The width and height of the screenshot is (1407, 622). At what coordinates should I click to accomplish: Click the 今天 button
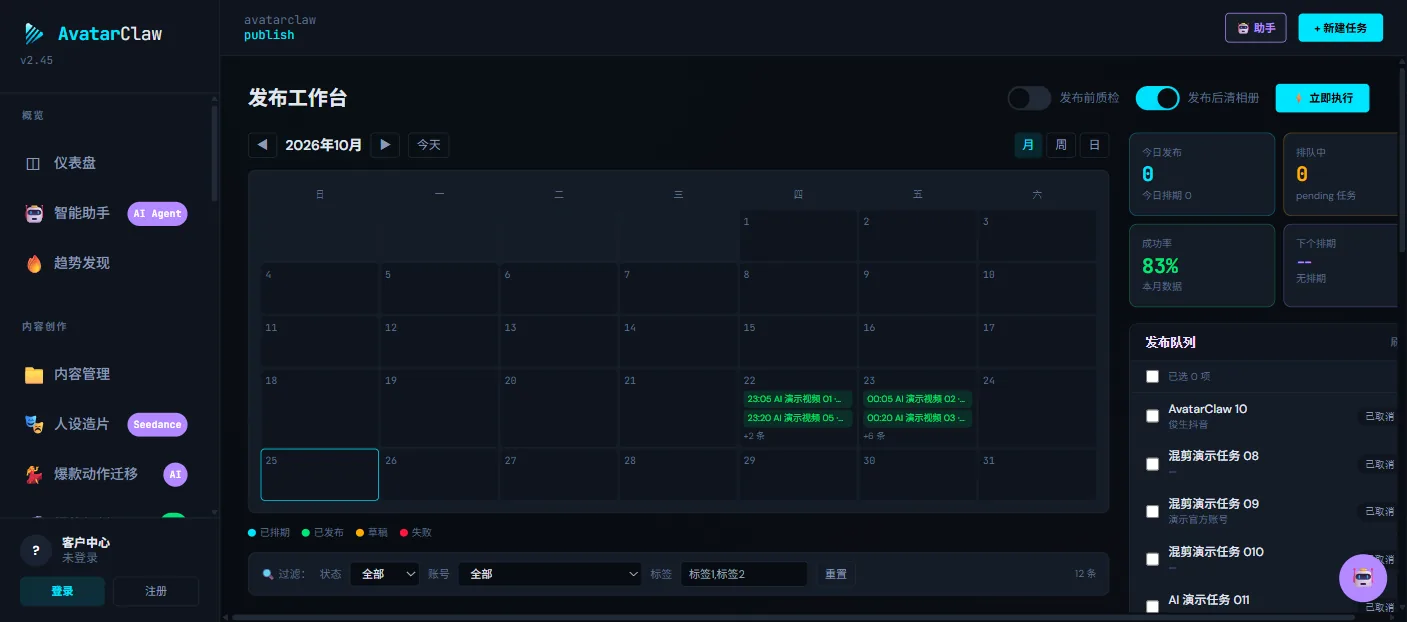[429, 145]
